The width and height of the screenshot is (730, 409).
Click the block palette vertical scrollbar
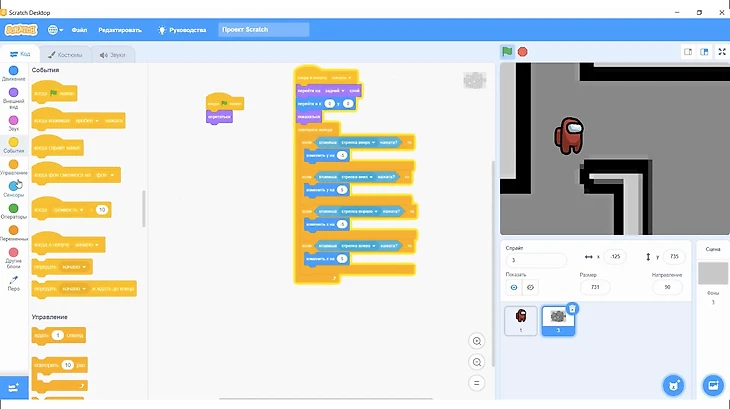pyautogui.click(x=144, y=210)
